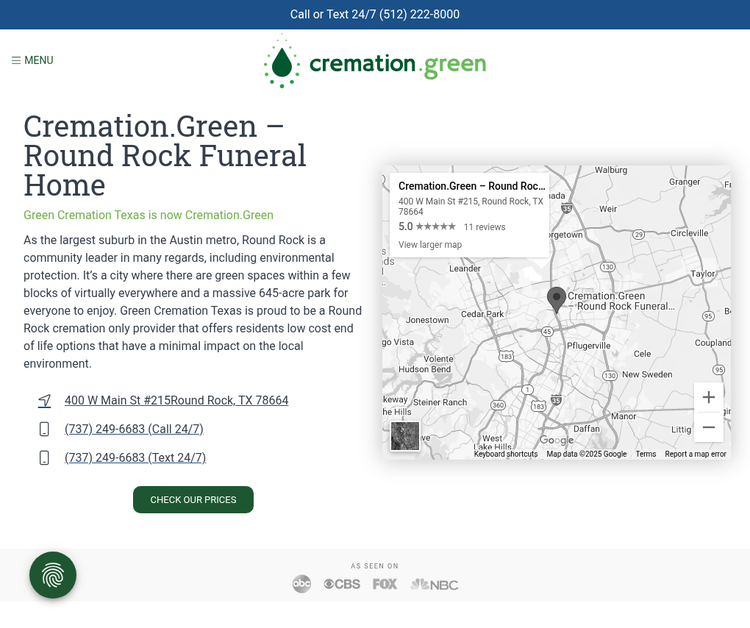The height and width of the screenshot is (628, 750).
Task: Click the Cremation.Green logo
Action: [x=375, y=63]
